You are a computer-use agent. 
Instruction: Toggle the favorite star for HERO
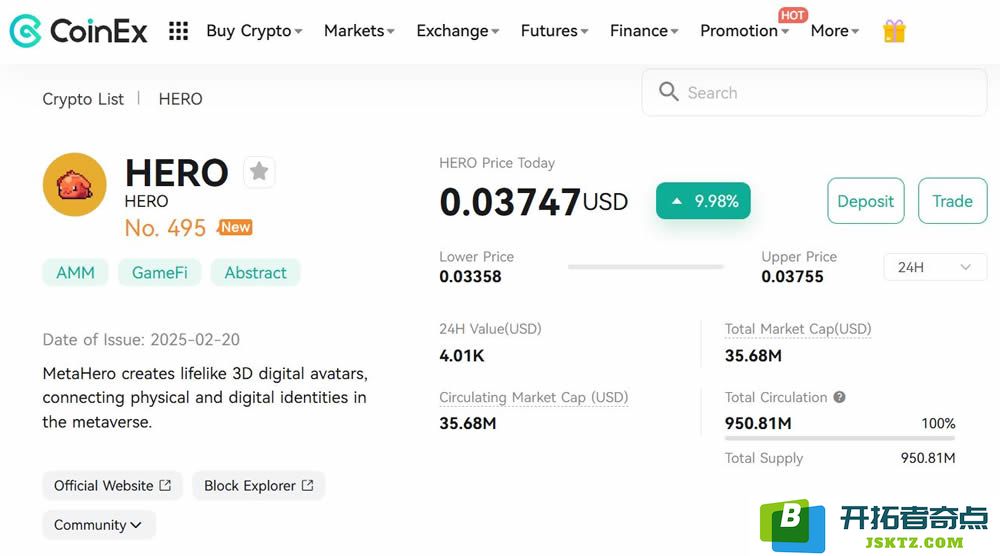(259, 172)
